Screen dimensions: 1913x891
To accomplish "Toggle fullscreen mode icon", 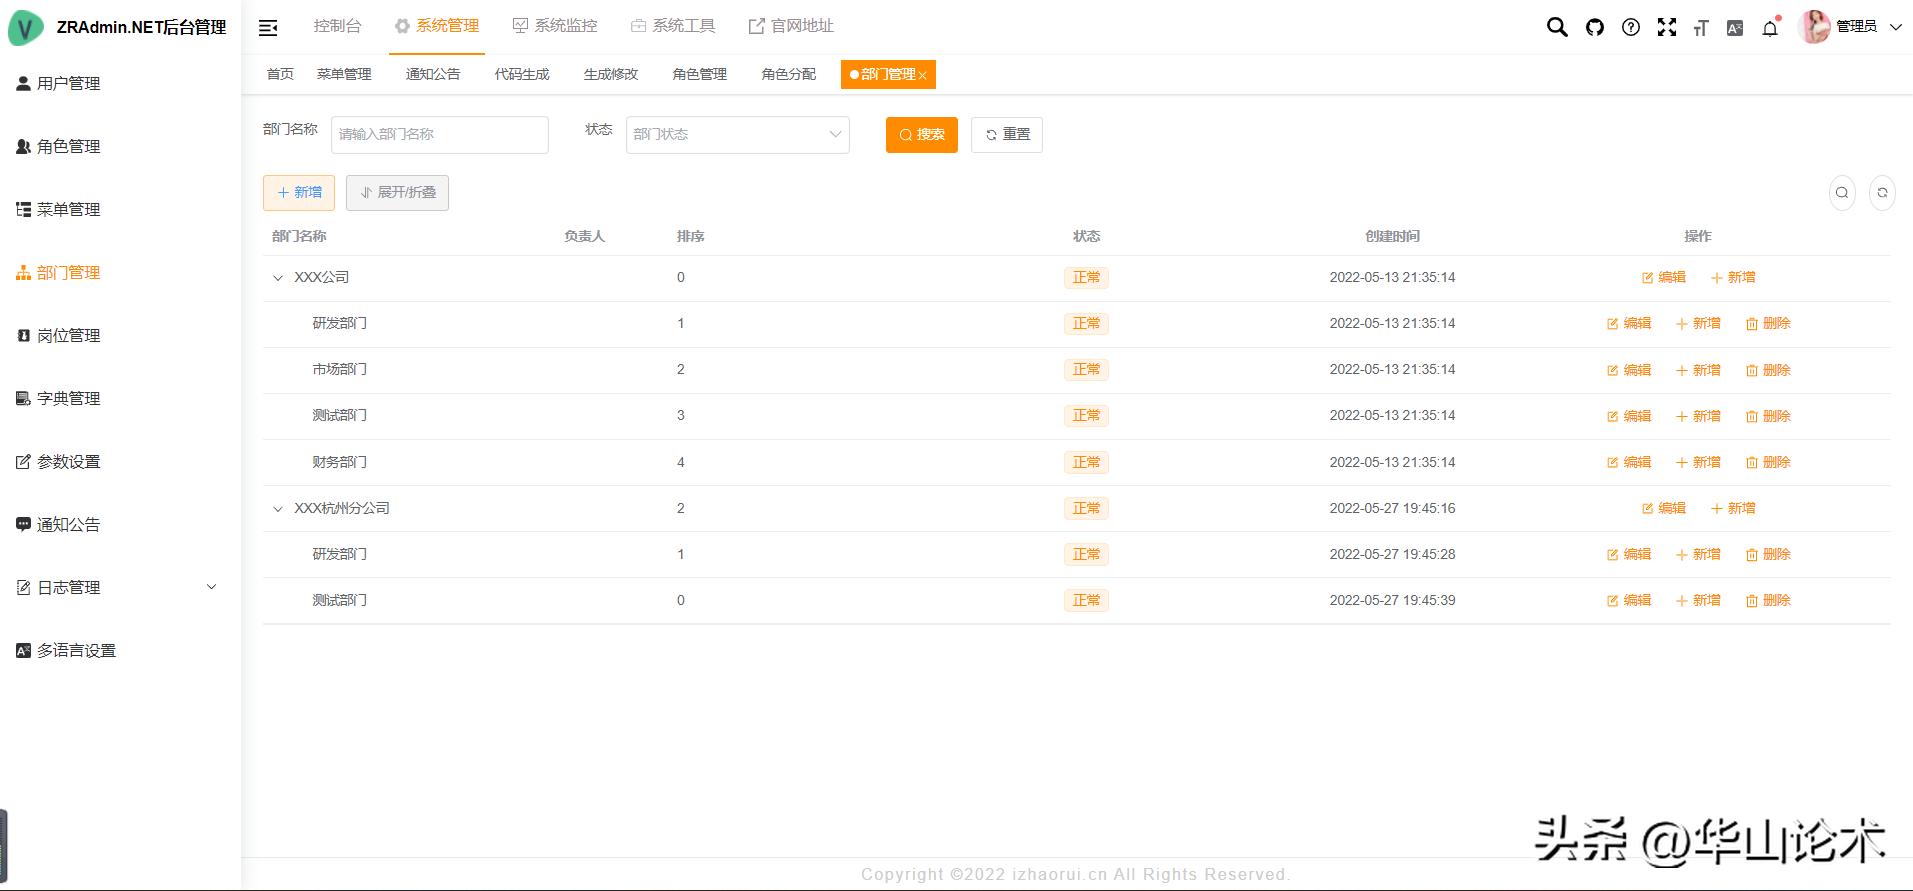I will (x=1666, y=27).
